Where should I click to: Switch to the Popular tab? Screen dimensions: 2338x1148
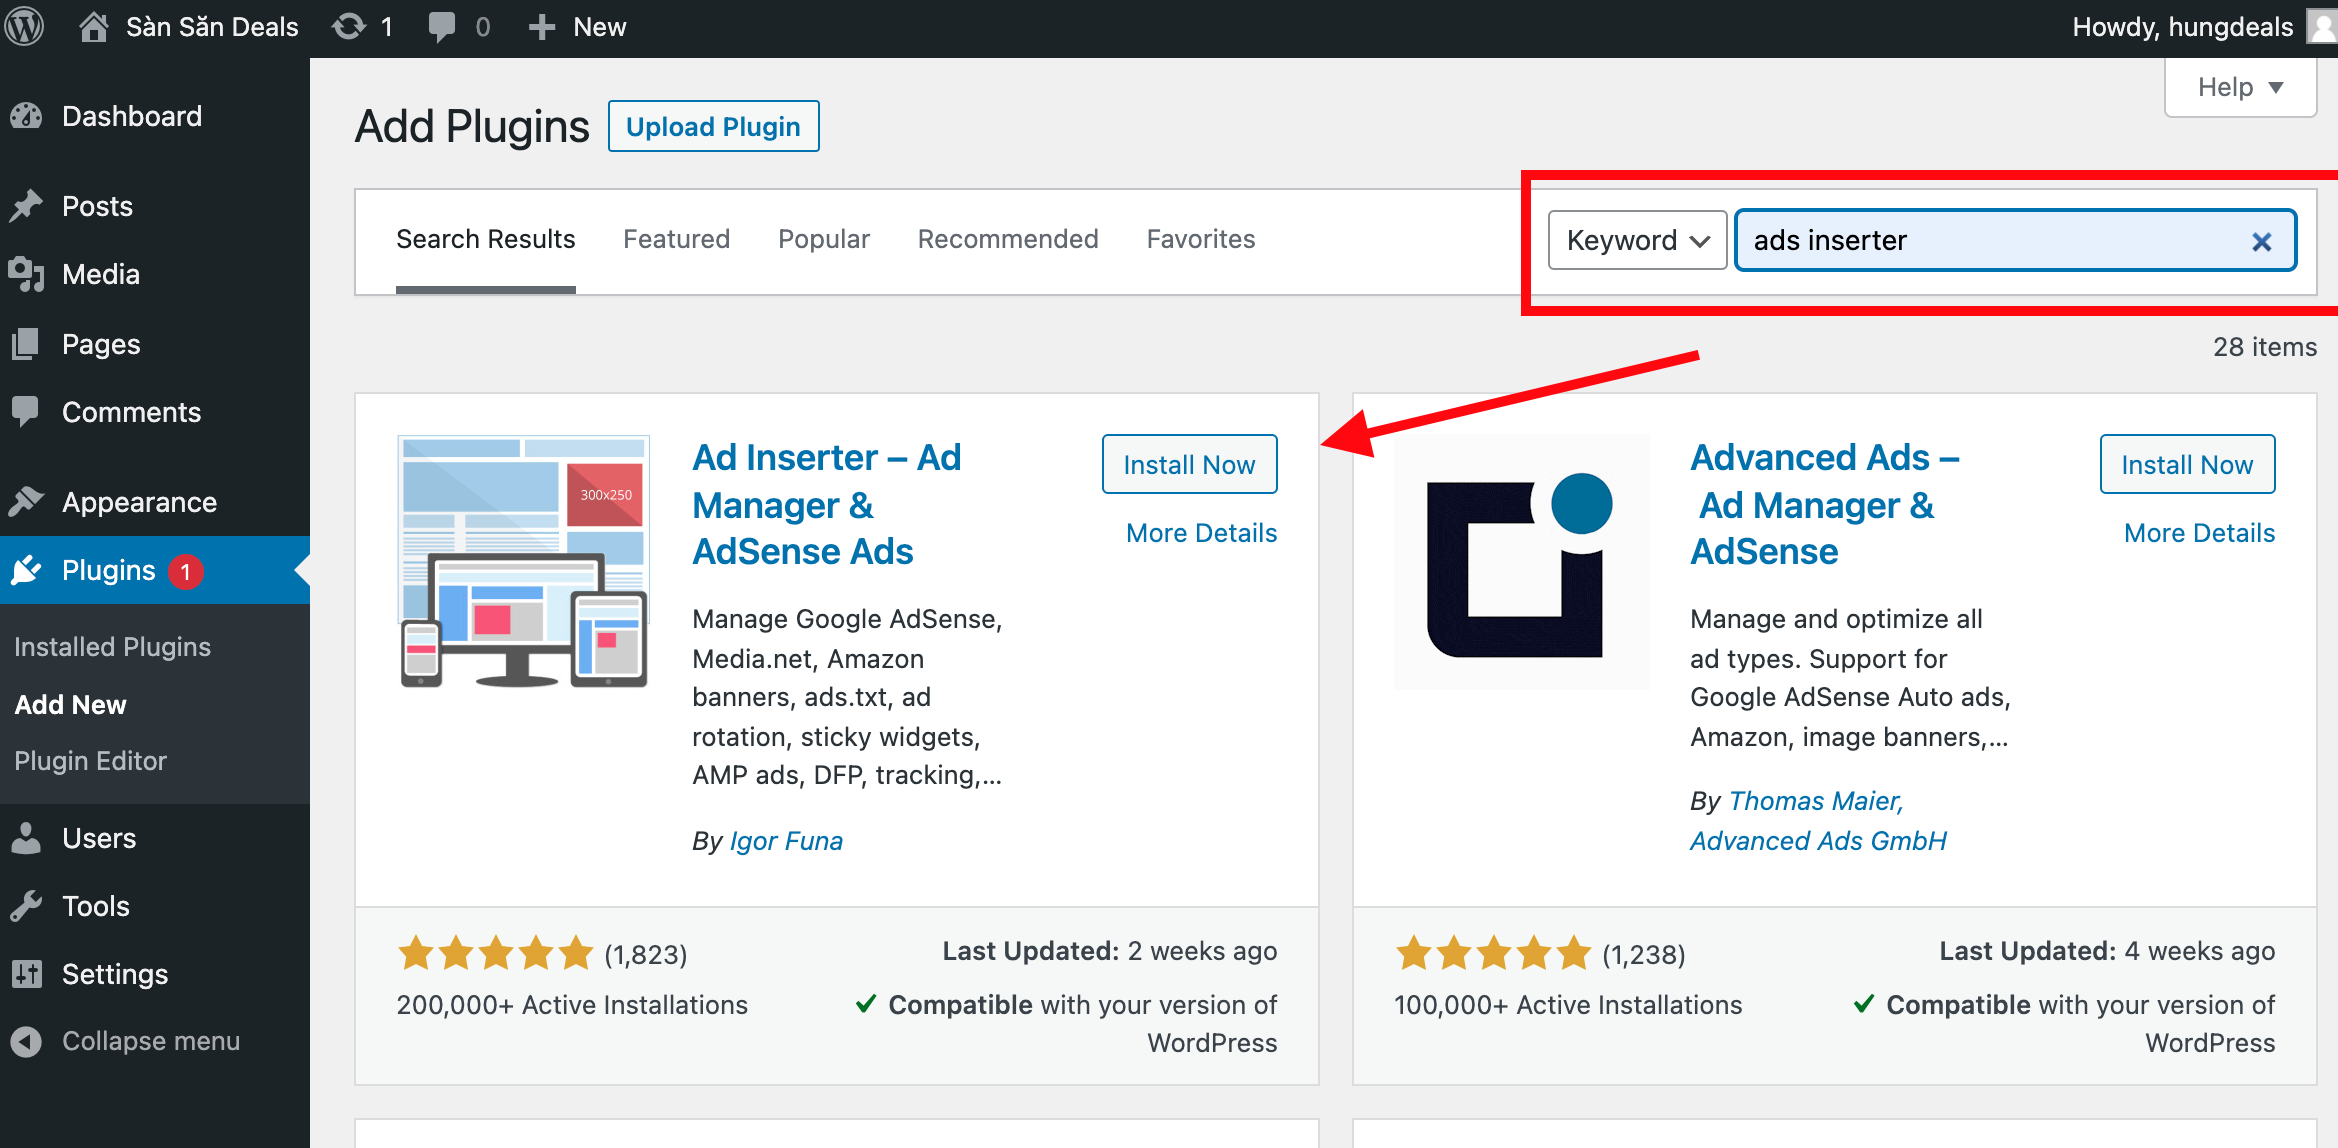[824, 240]
